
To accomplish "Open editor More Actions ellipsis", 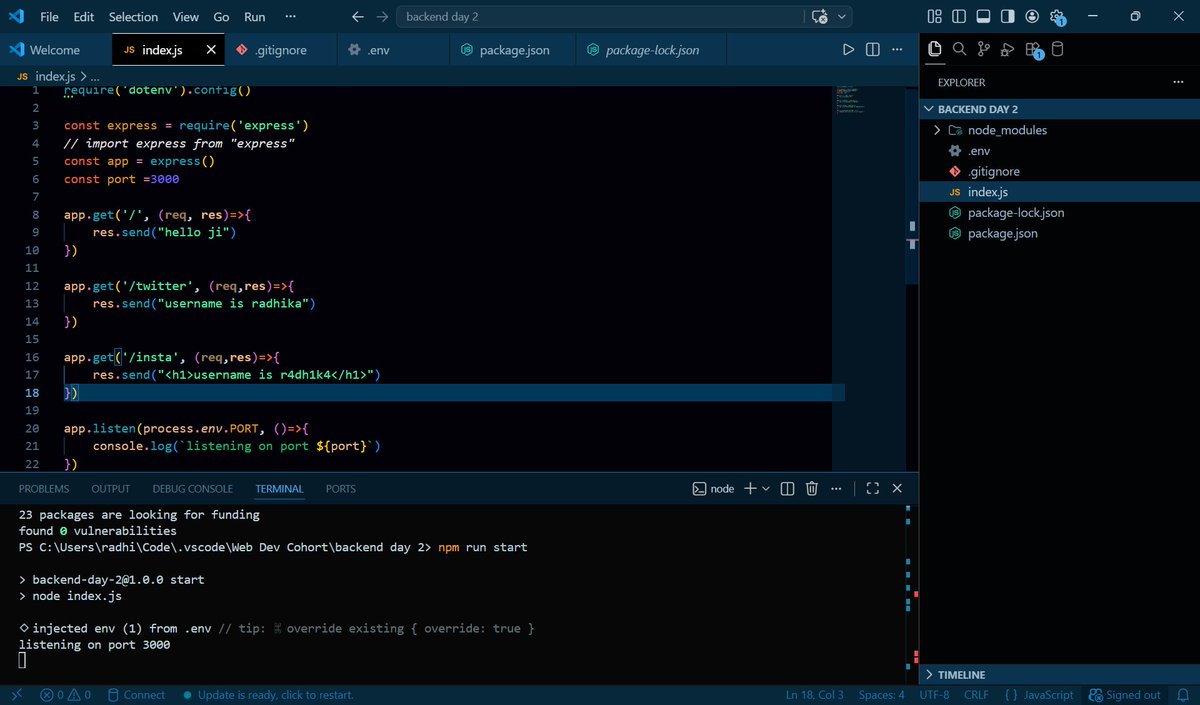I will click(x=897, y=49).
